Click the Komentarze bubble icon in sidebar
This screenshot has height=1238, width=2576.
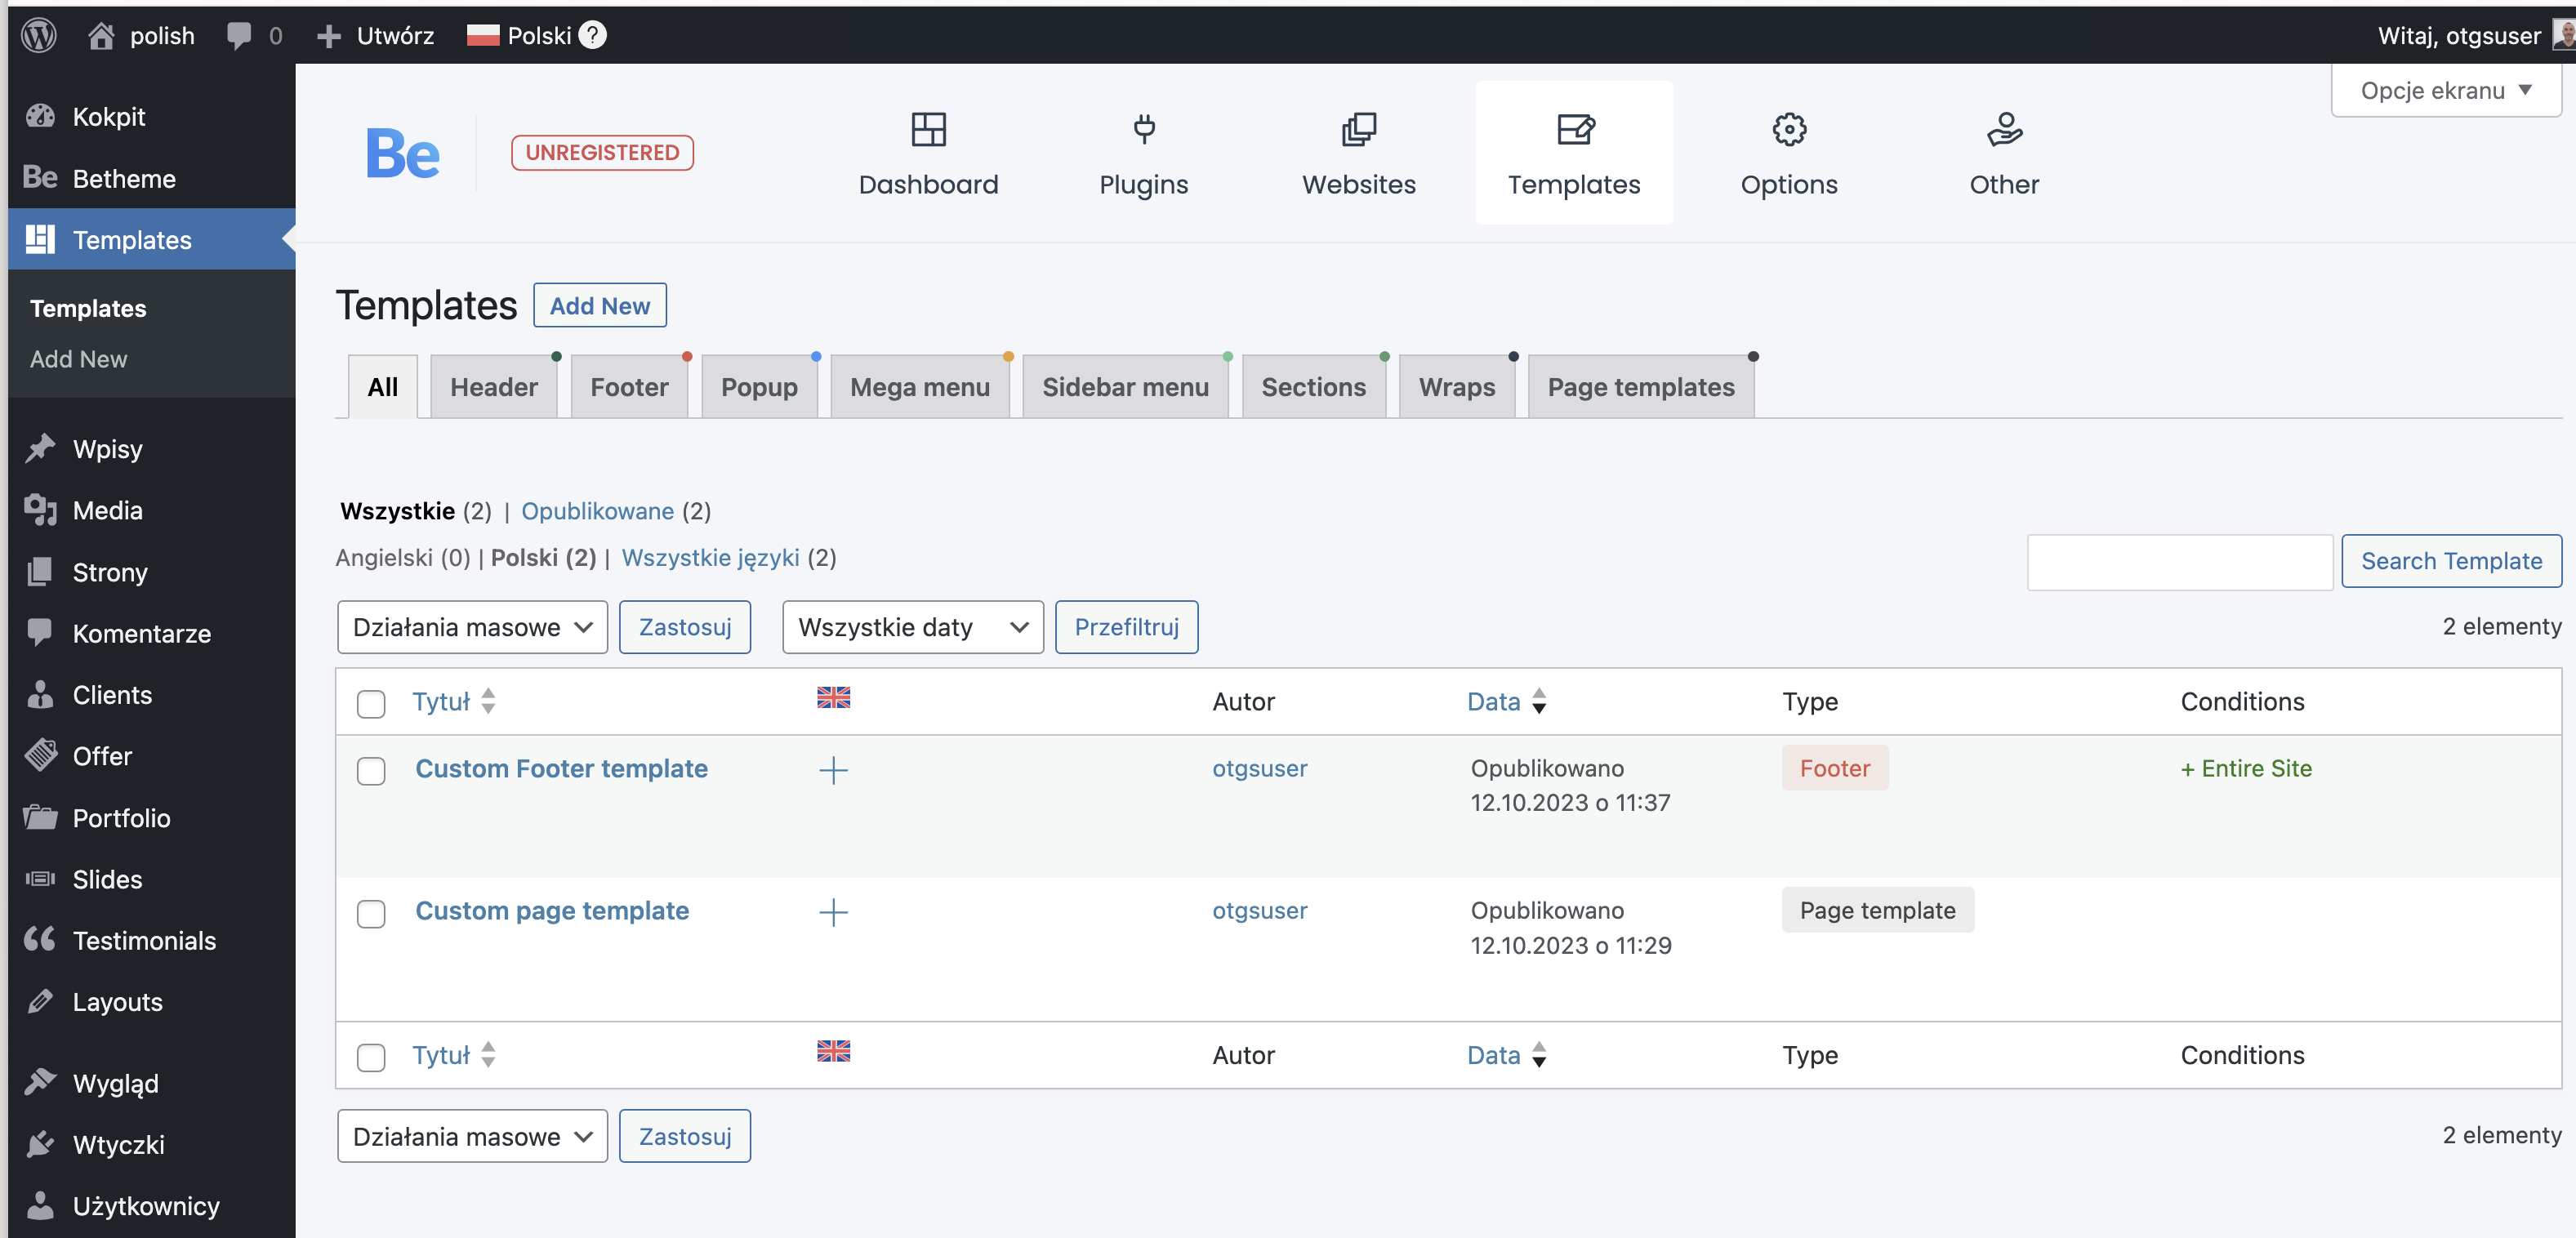(40, 633)
